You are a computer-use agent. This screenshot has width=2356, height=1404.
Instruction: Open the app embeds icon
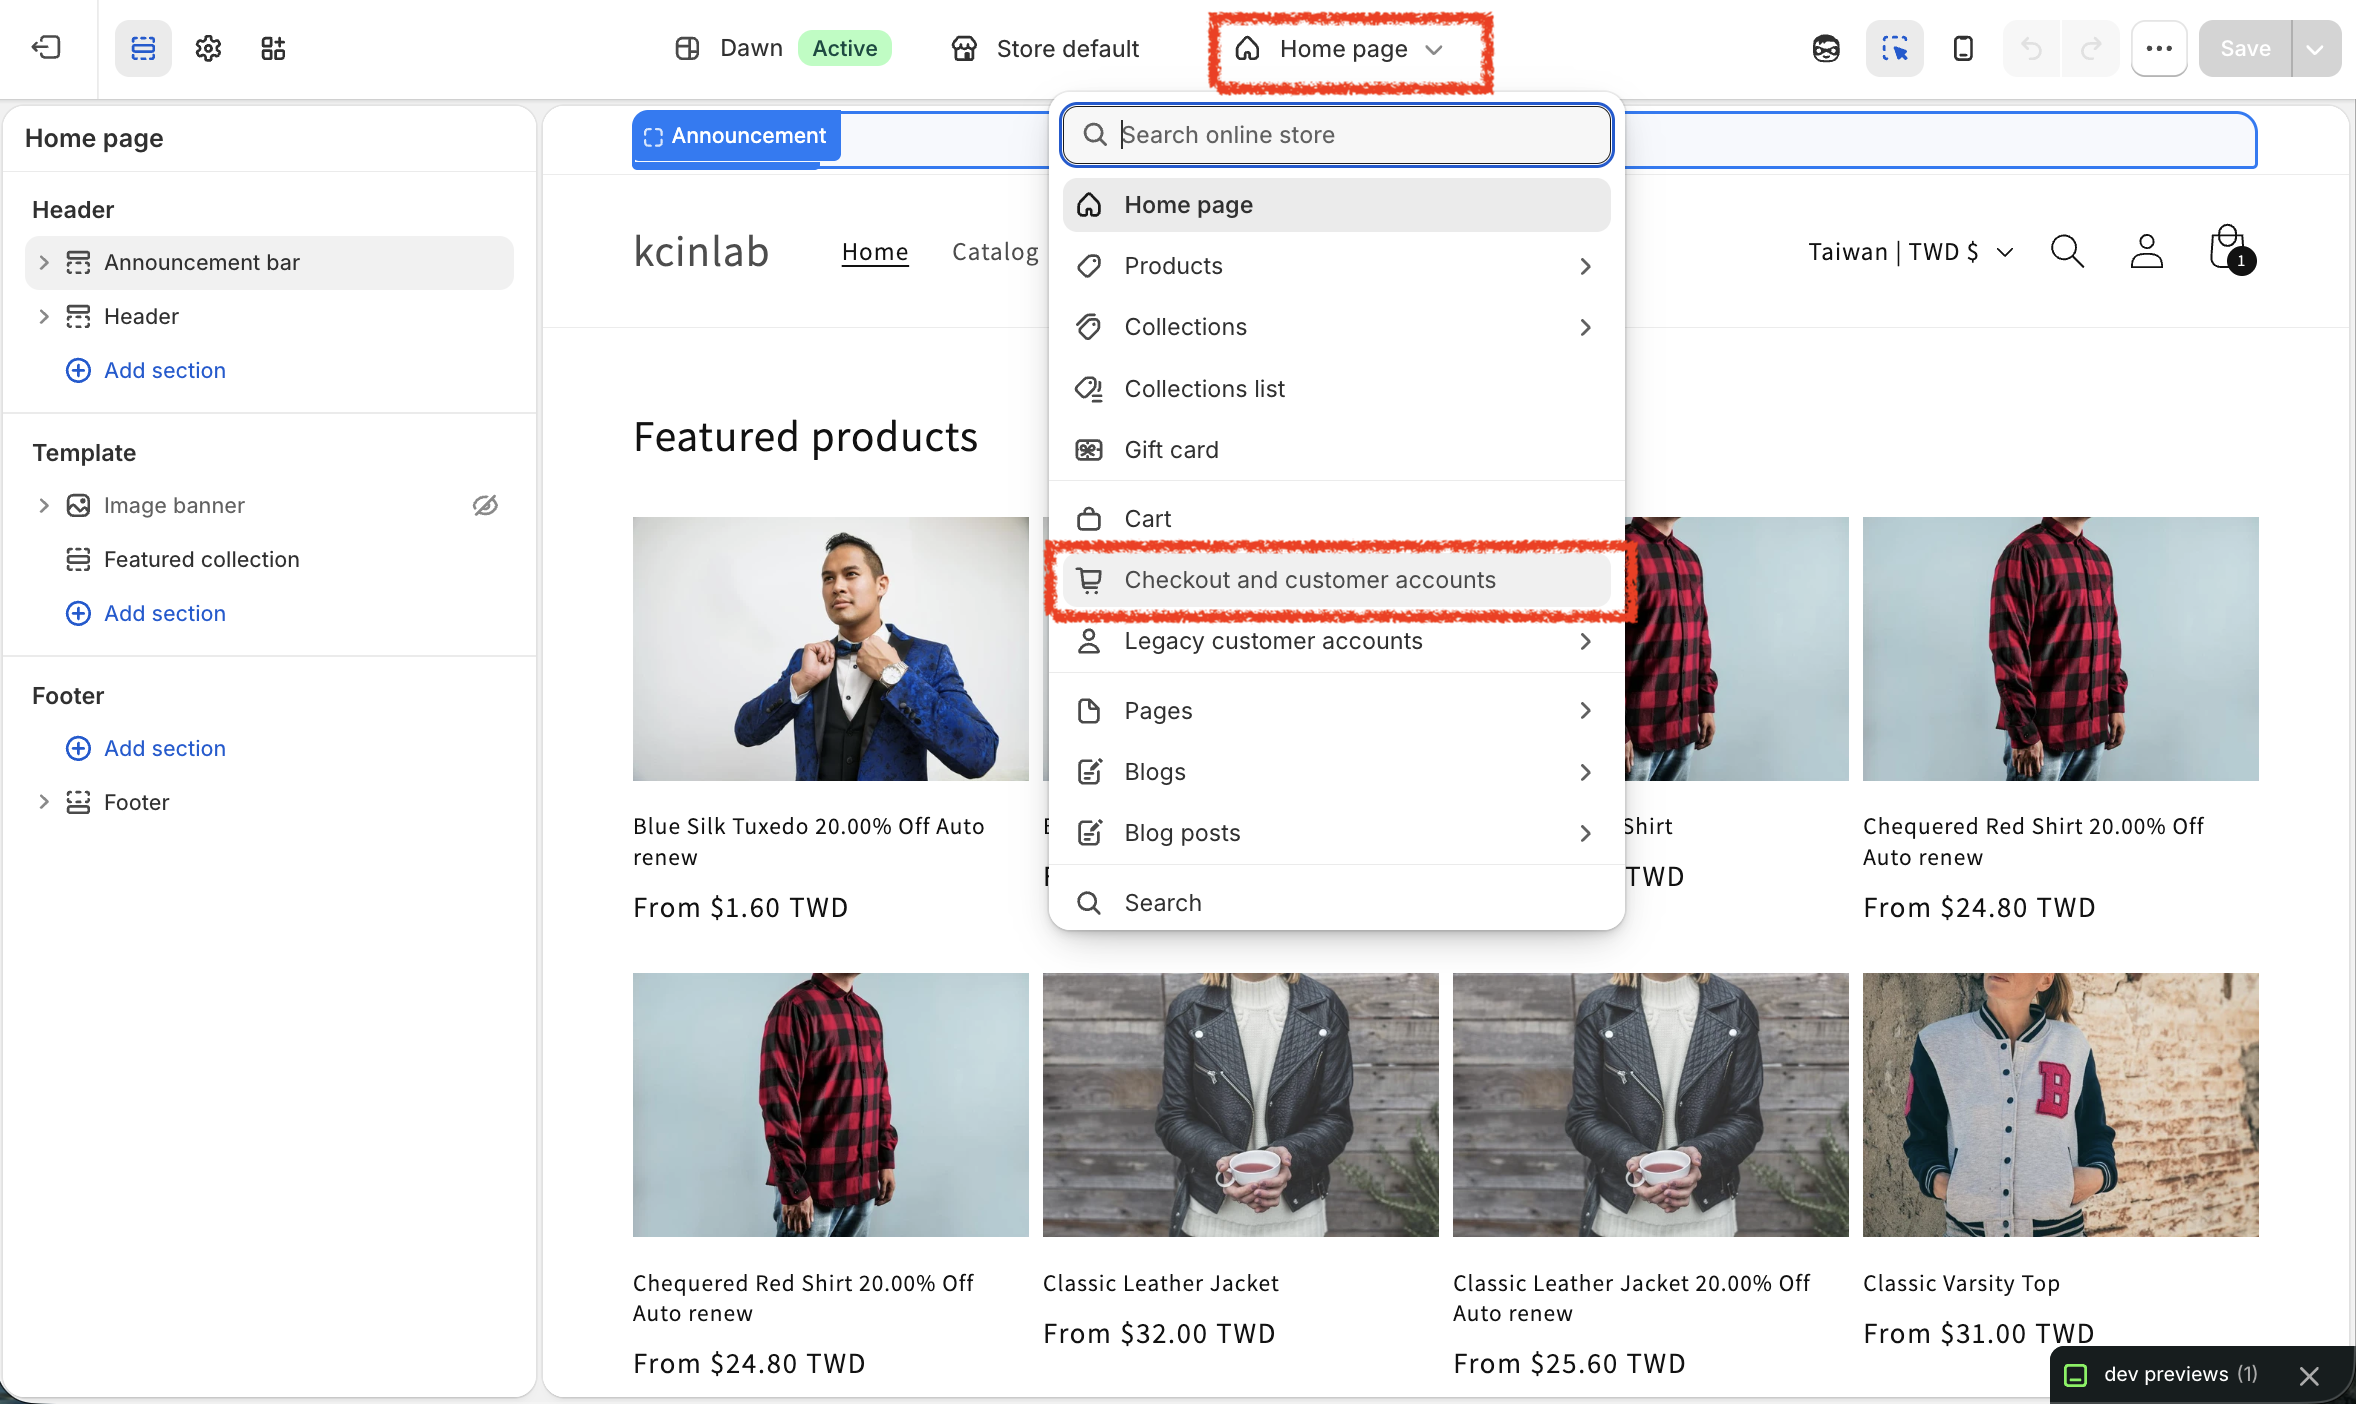pyautogui.click(x=273, y=48)
